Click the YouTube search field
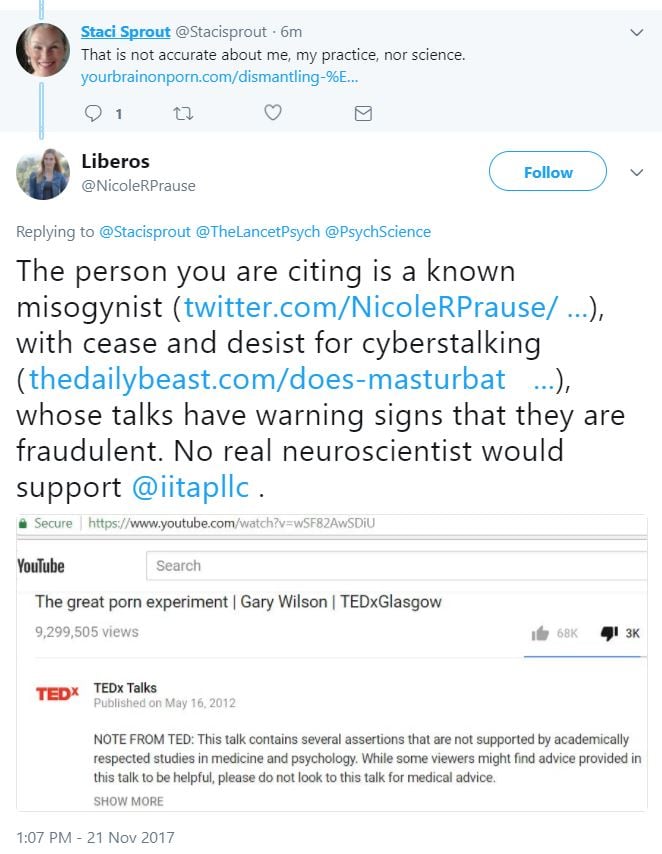662x854 pixels. coord(395,566)
